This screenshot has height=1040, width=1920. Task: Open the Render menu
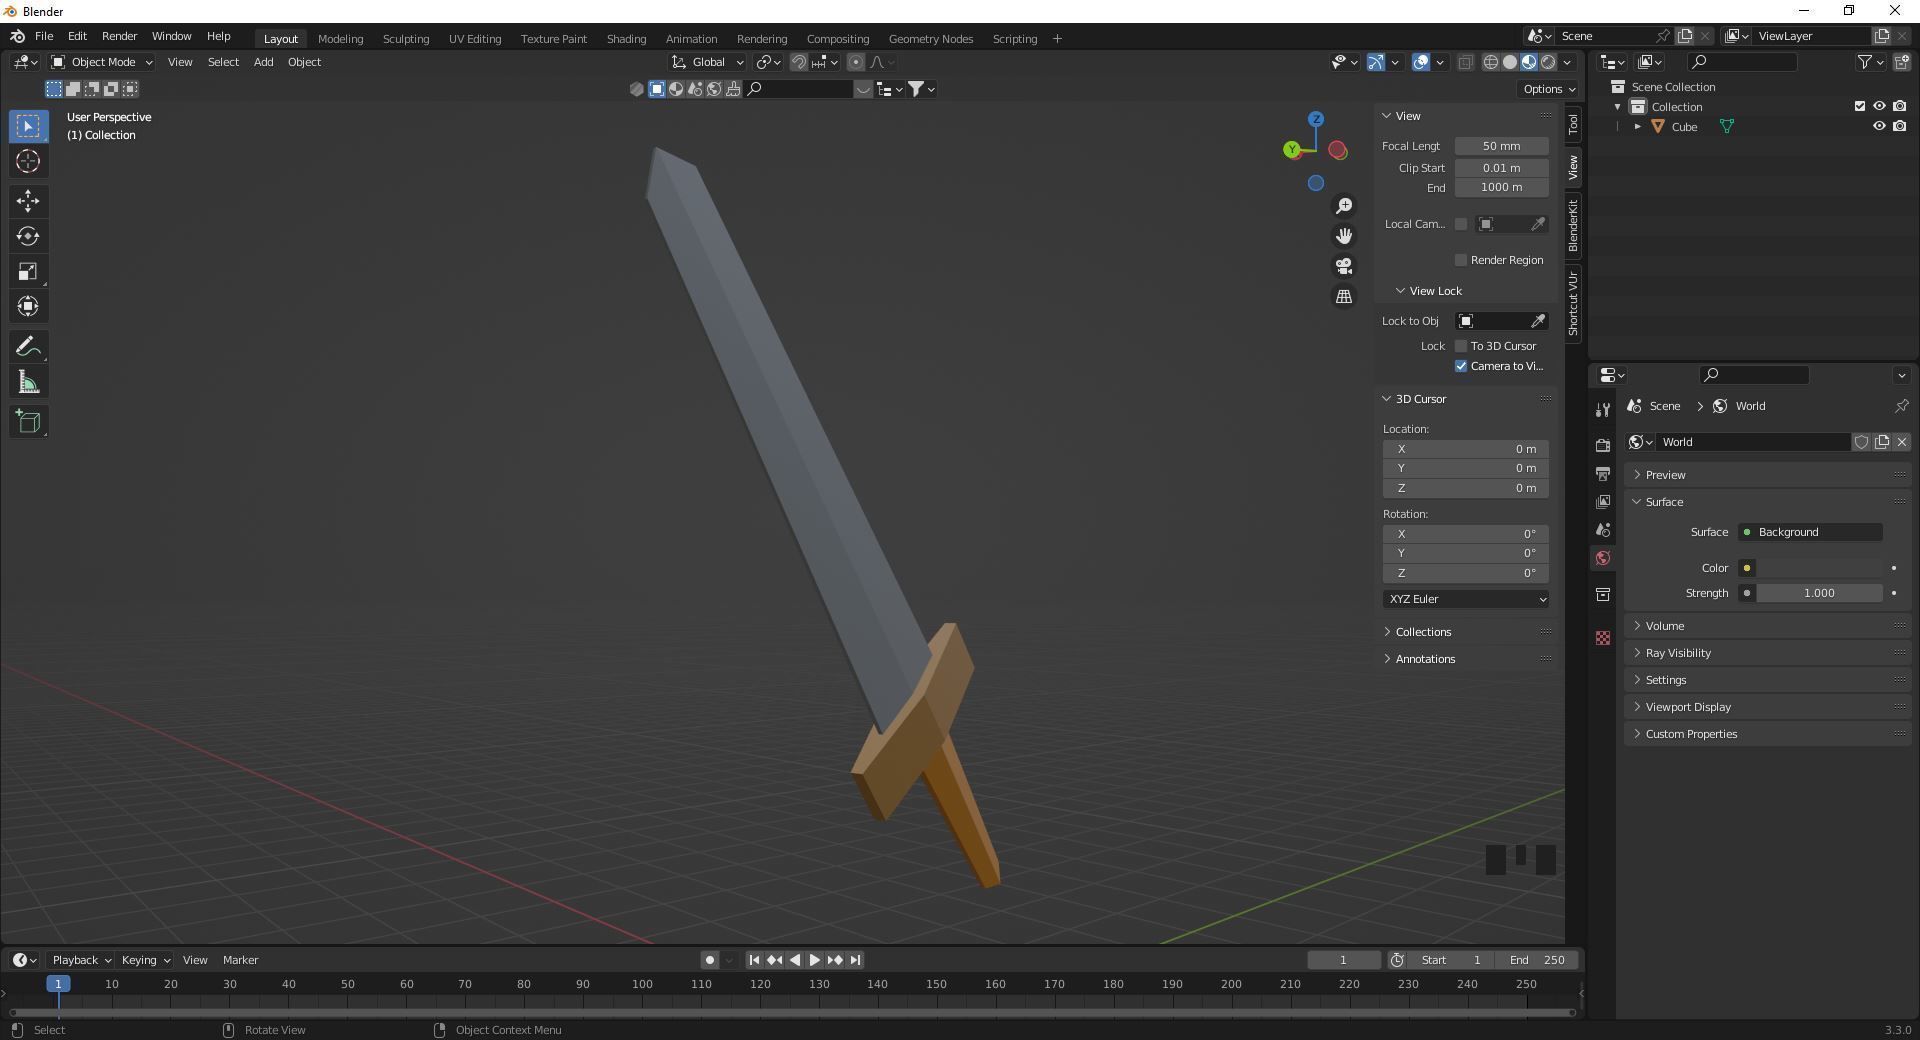click(x=119, y=36)
